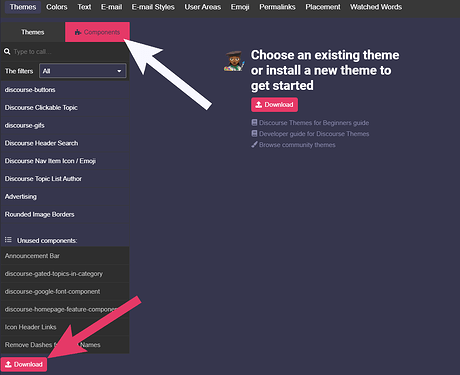Click Download under the get started heading
This screenshot has width=460, height=375.
[x=274, y=105]
